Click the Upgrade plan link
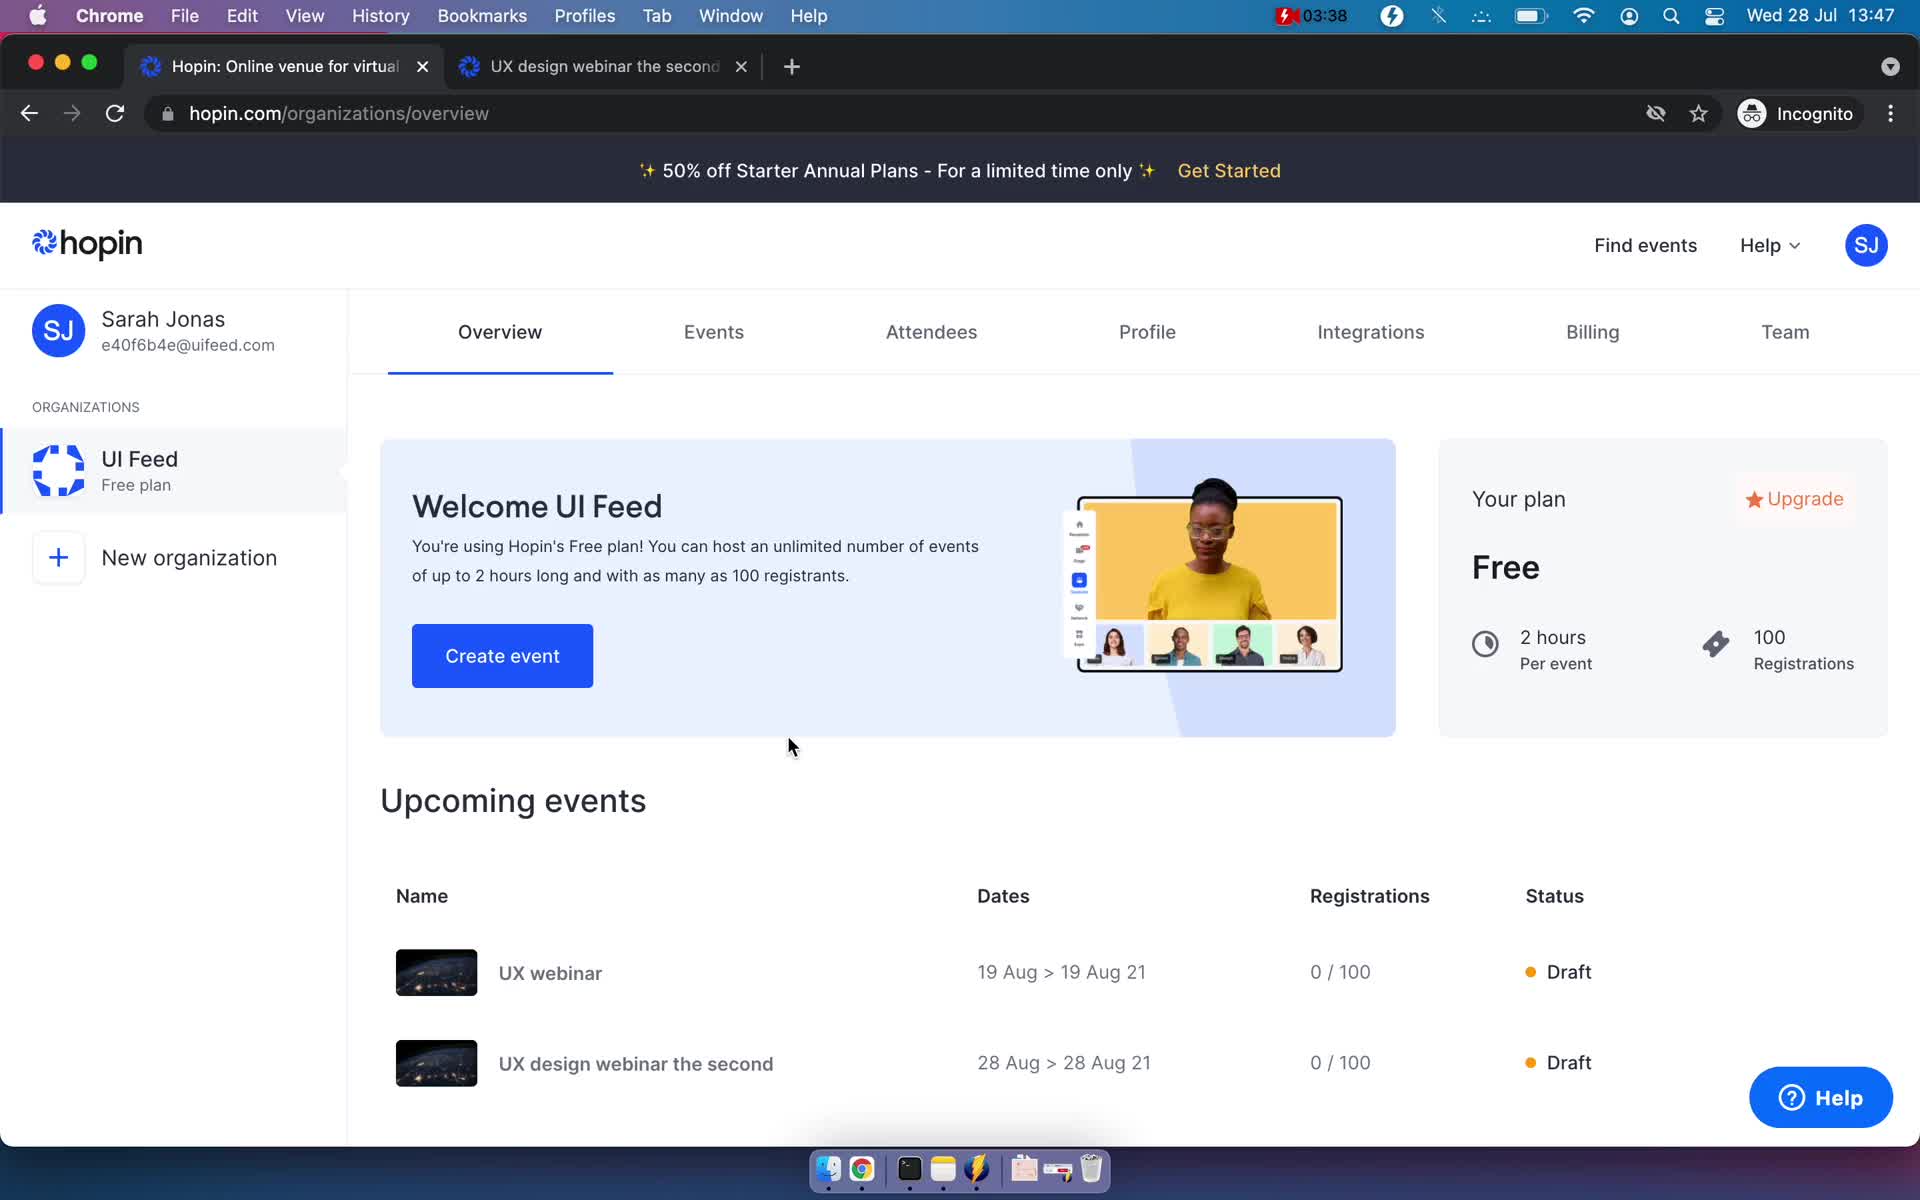 (1794, 499)
